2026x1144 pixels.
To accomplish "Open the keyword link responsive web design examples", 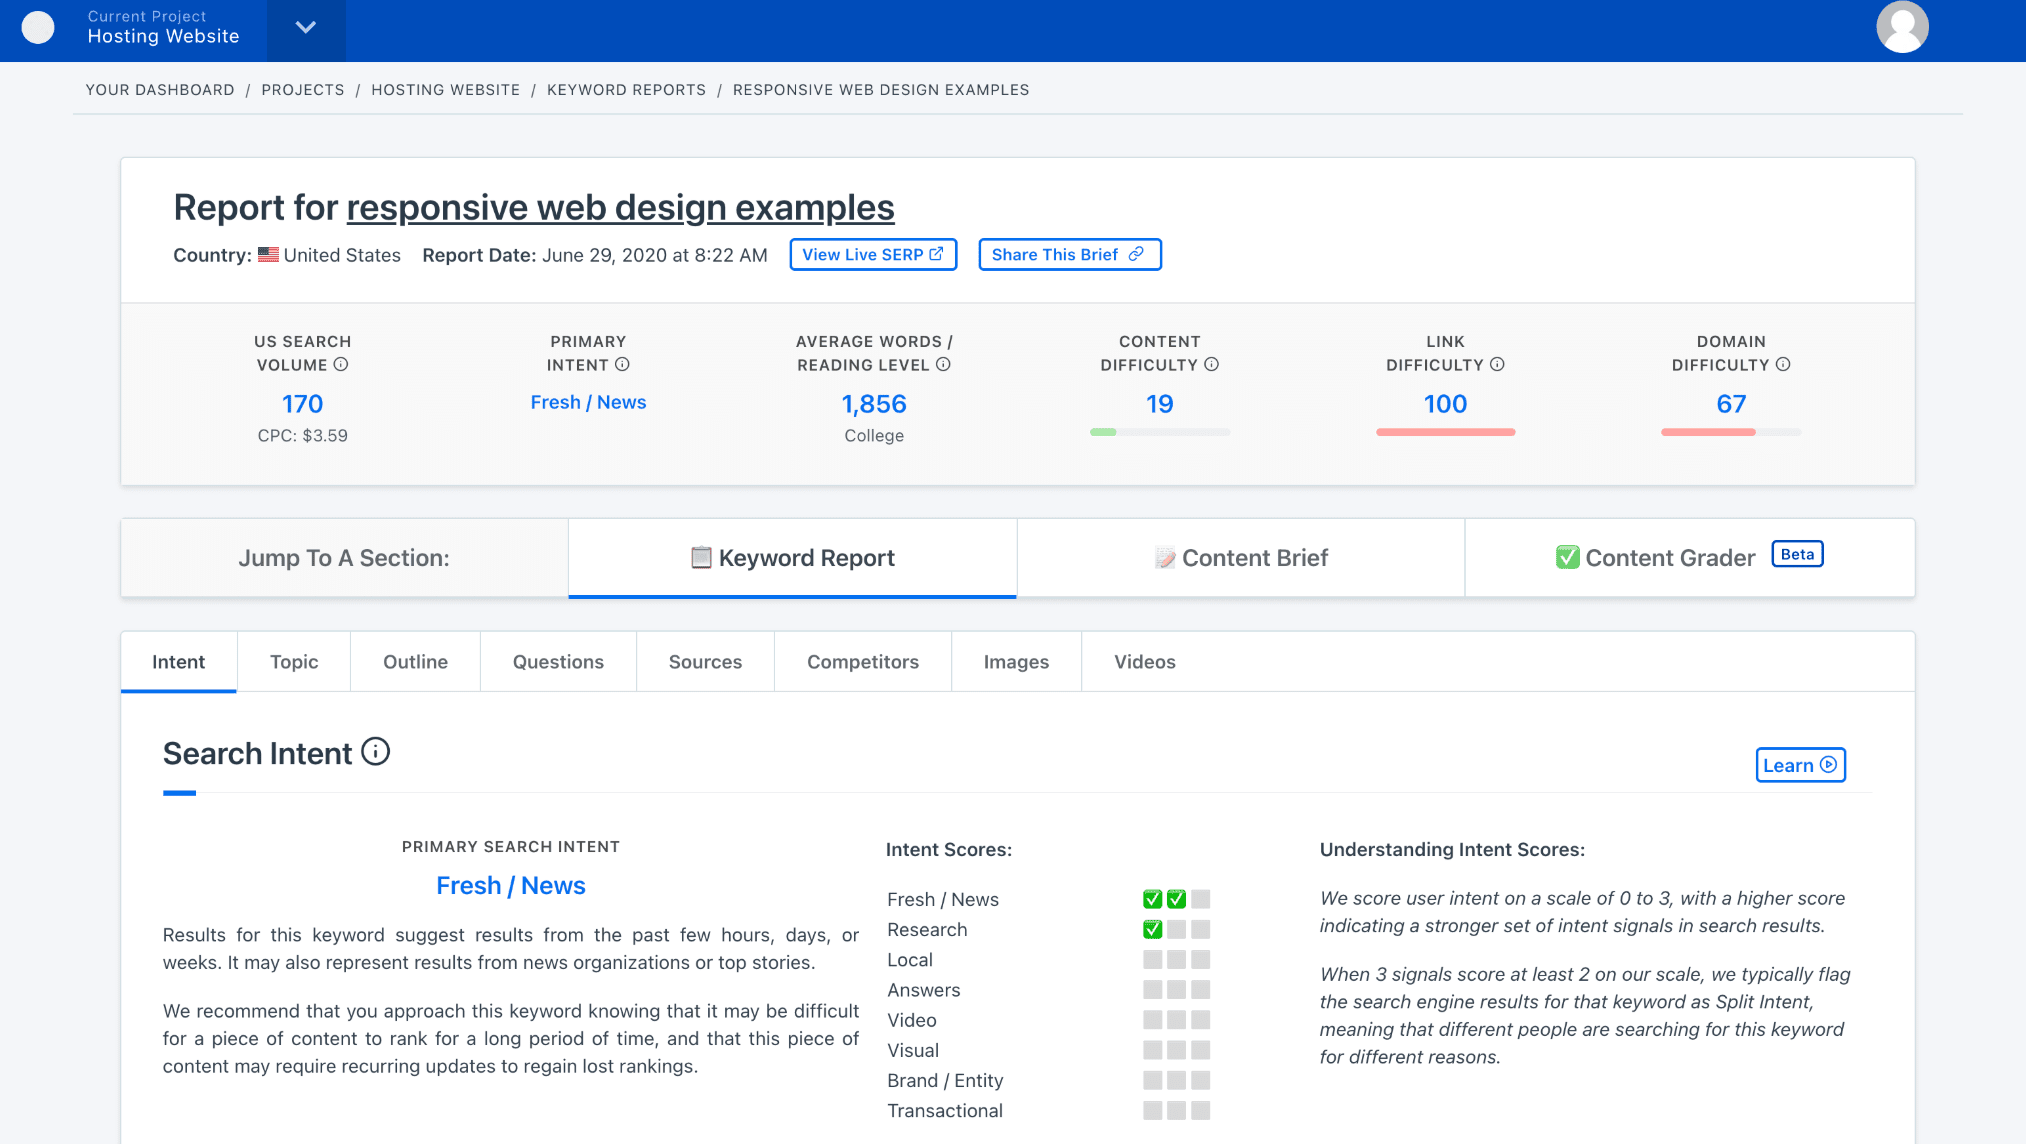I will pyautogui.click(x=620, y=207).
